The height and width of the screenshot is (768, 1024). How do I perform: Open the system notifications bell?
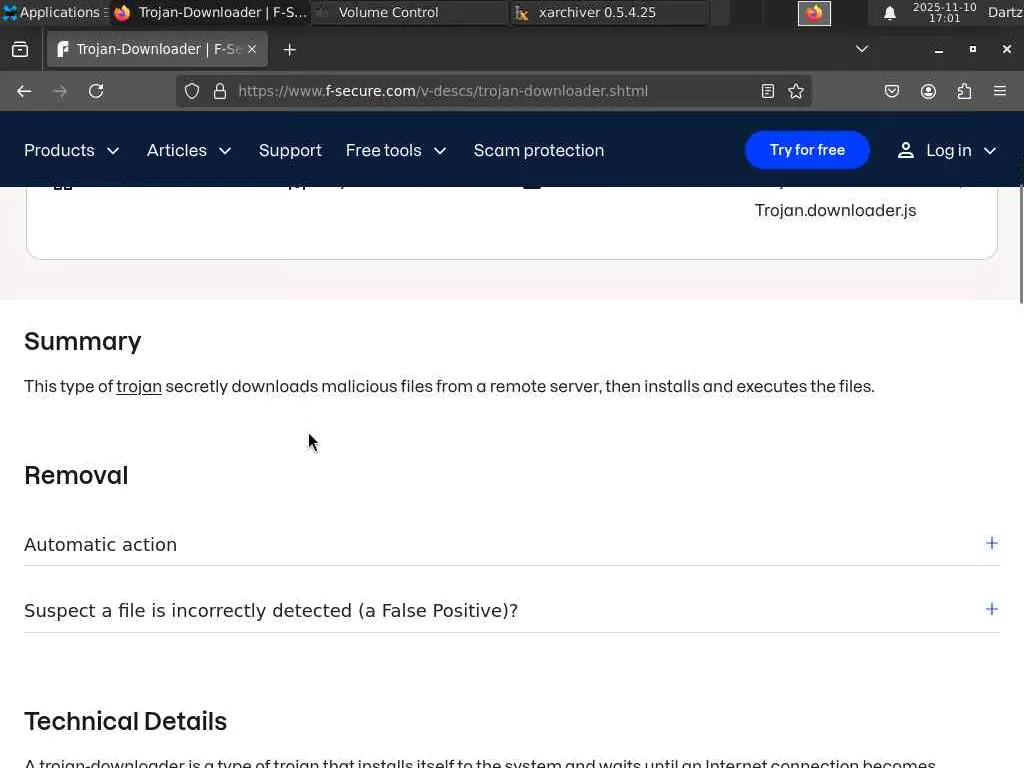coord(889,13)
